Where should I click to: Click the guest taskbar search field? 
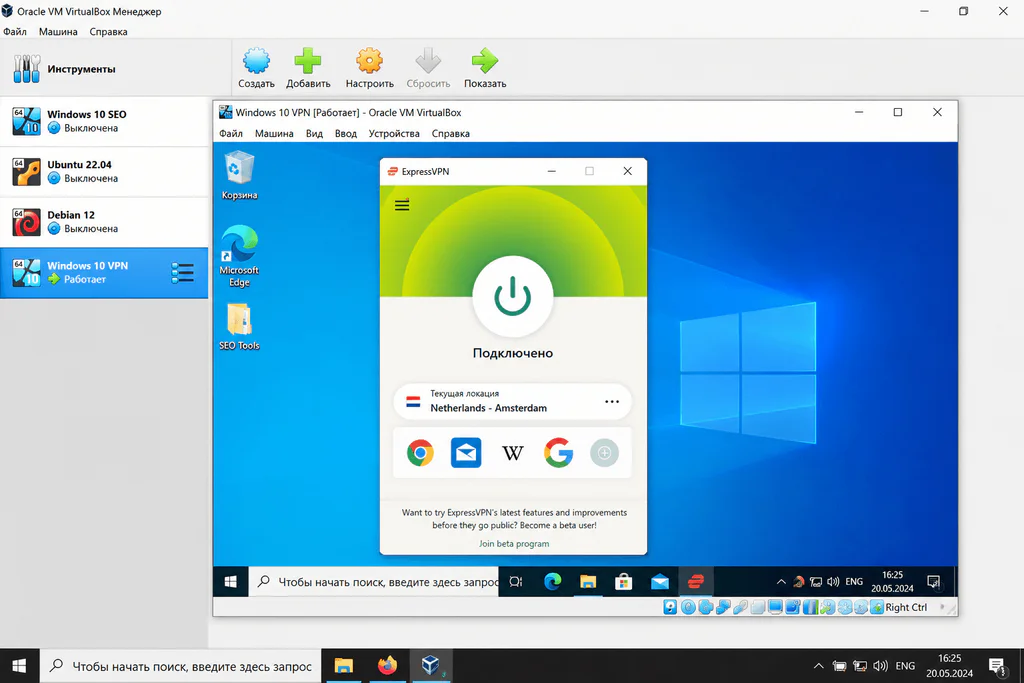coord(374,582)
